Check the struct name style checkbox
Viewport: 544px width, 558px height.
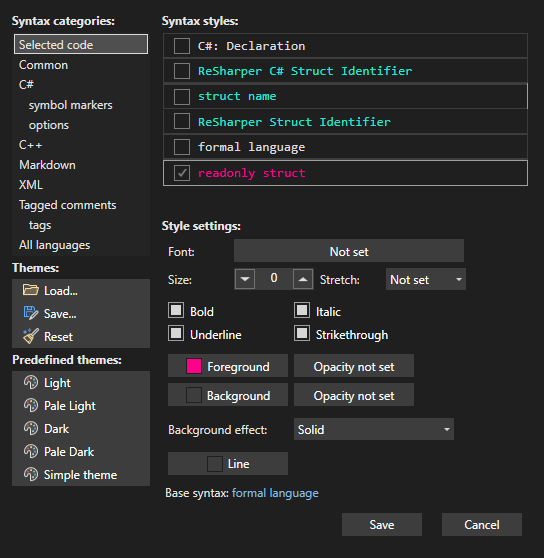[182, 96]
